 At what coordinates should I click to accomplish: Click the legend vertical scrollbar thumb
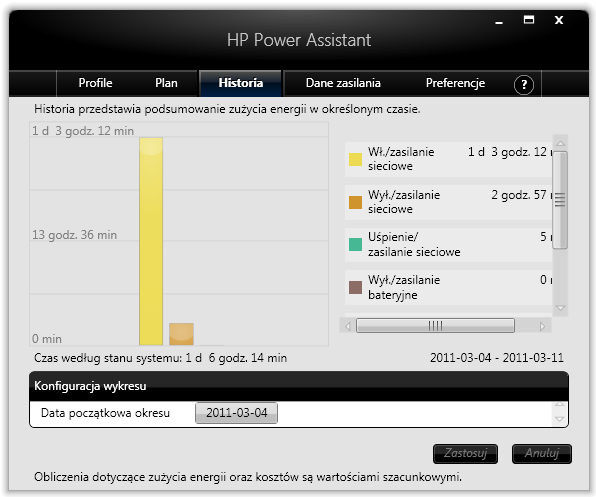click(x=560, y=200)
